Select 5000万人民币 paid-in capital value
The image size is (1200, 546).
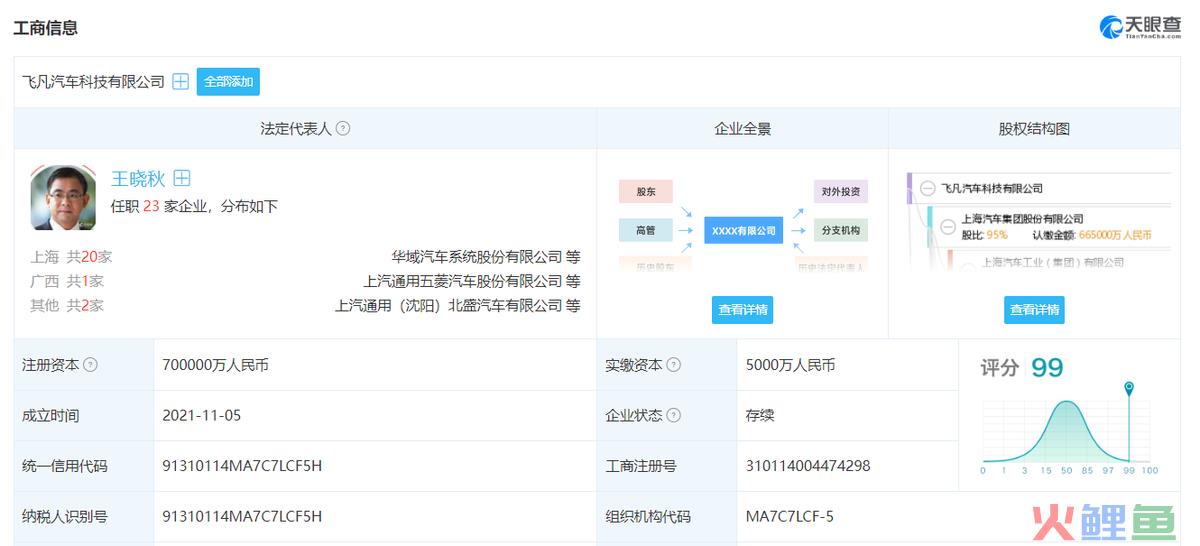(x=790, y=365)
